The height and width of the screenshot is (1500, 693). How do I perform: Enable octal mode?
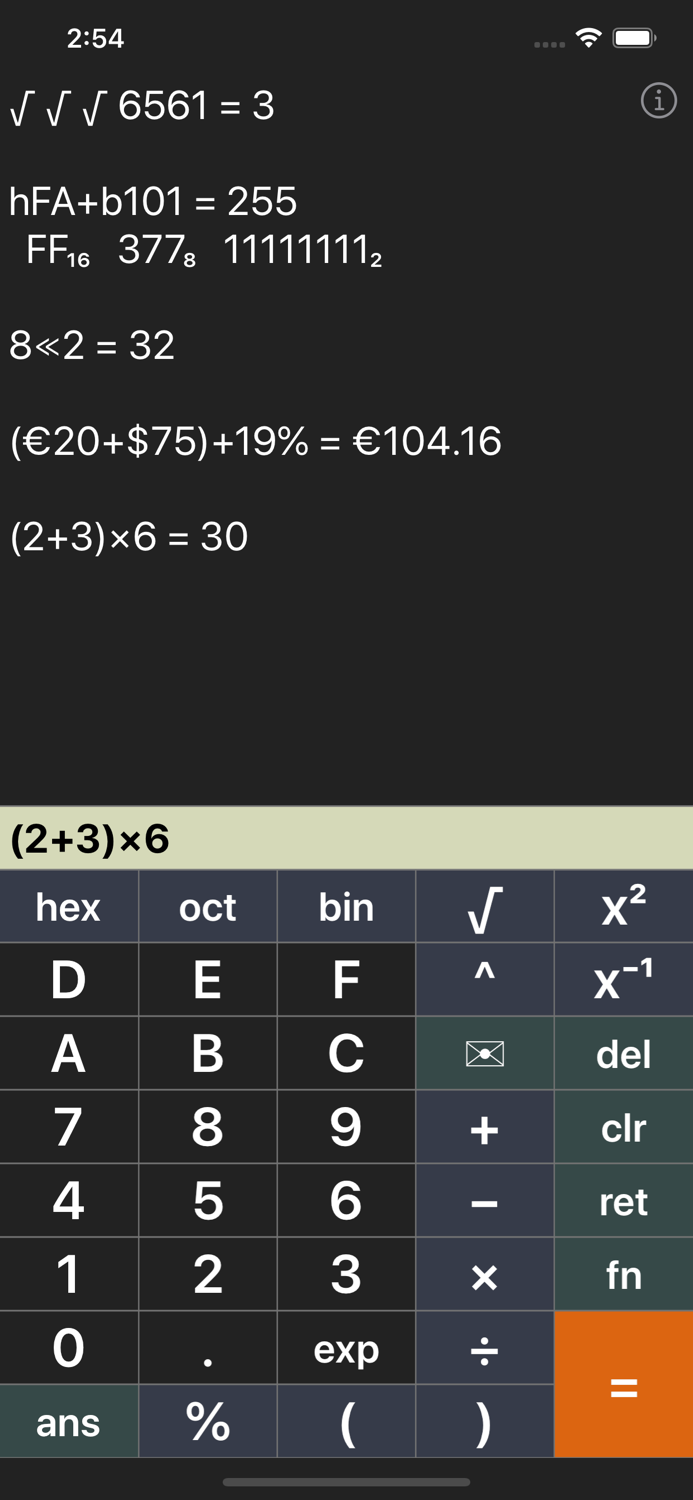207,906
